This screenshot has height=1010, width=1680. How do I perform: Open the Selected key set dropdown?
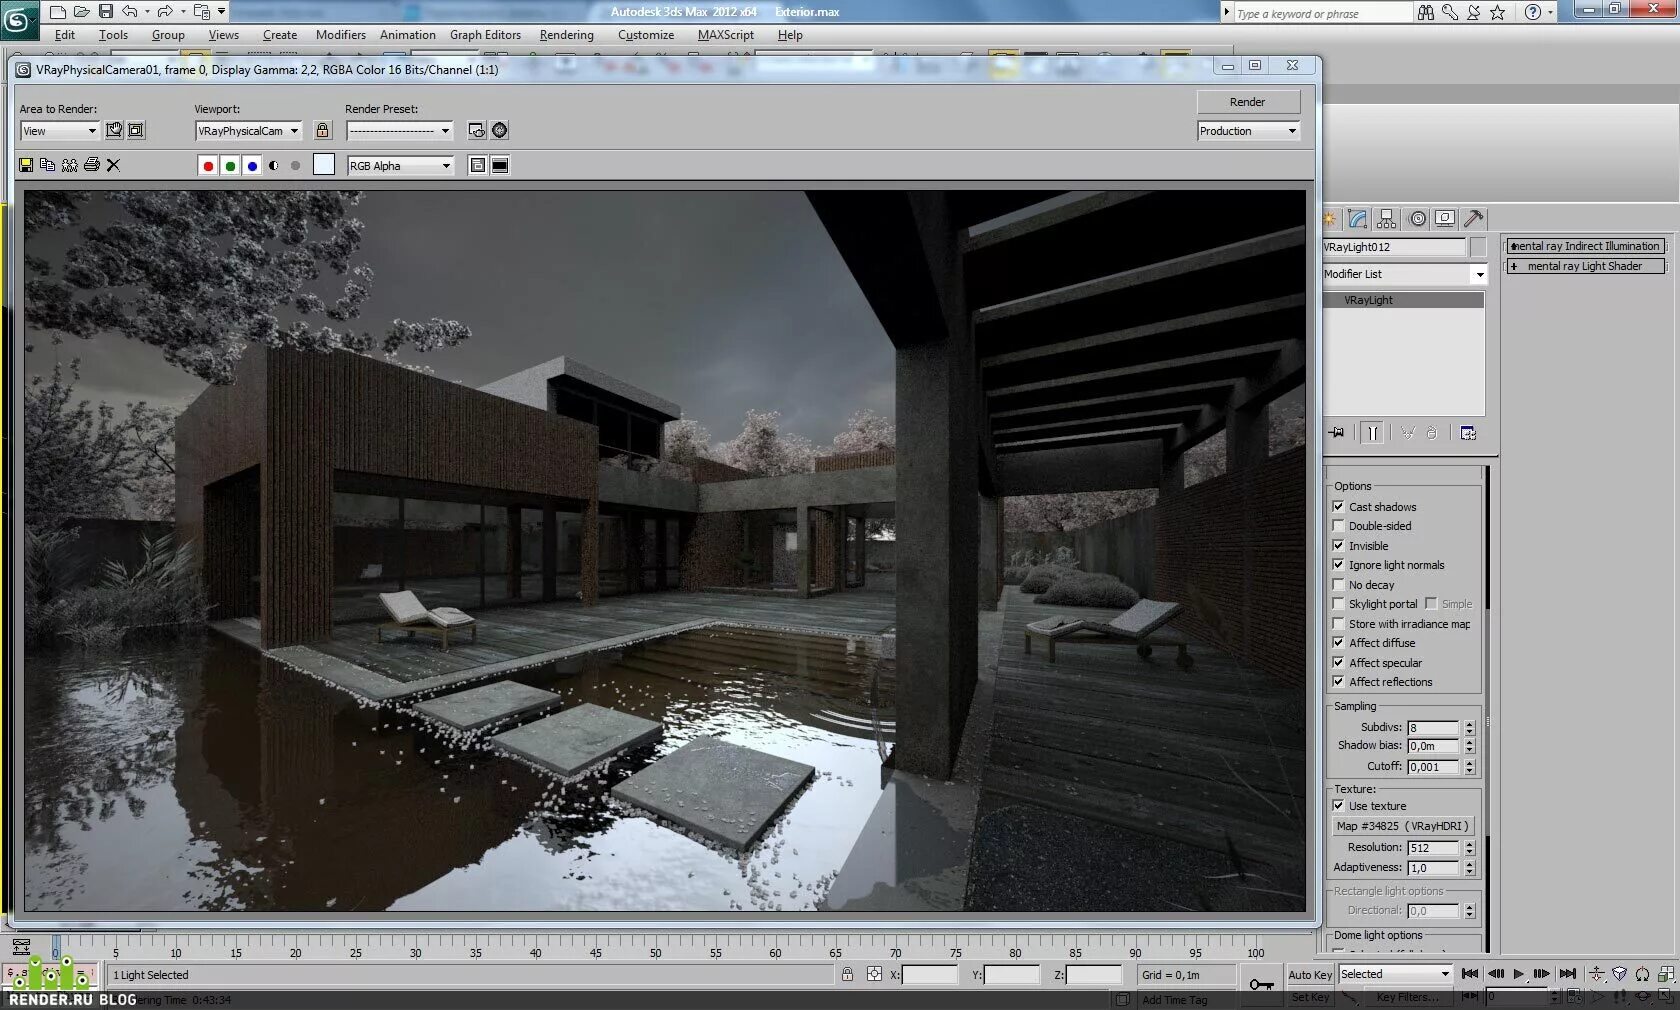coord(1395,974)
